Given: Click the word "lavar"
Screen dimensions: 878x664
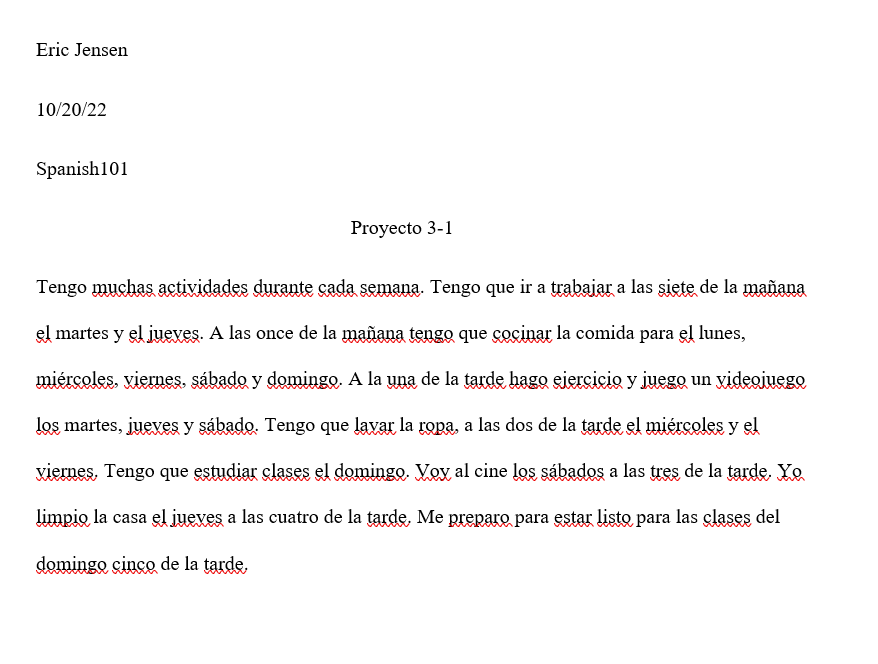Looking at the screenshot, I should pos(375,425).
